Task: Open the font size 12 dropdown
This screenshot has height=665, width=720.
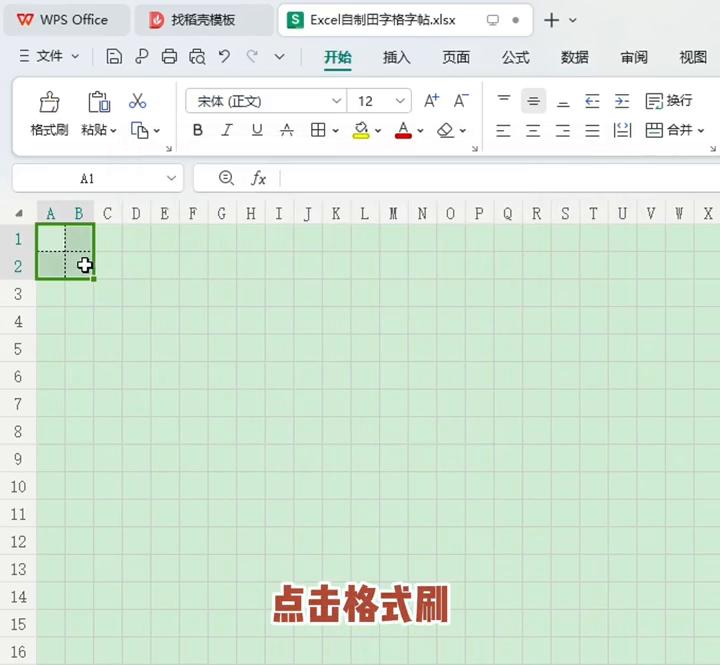Action: click(400, 101)
